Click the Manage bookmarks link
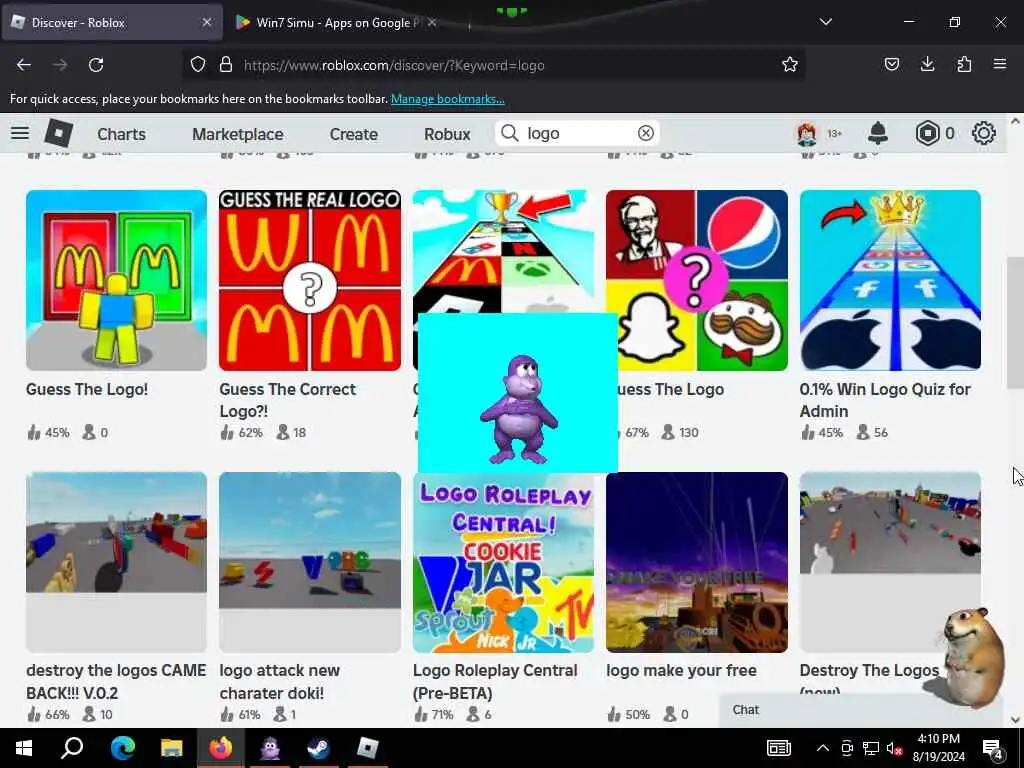Screen dimensions: 1024x768 pyautogui.click(x=447, y=99)
